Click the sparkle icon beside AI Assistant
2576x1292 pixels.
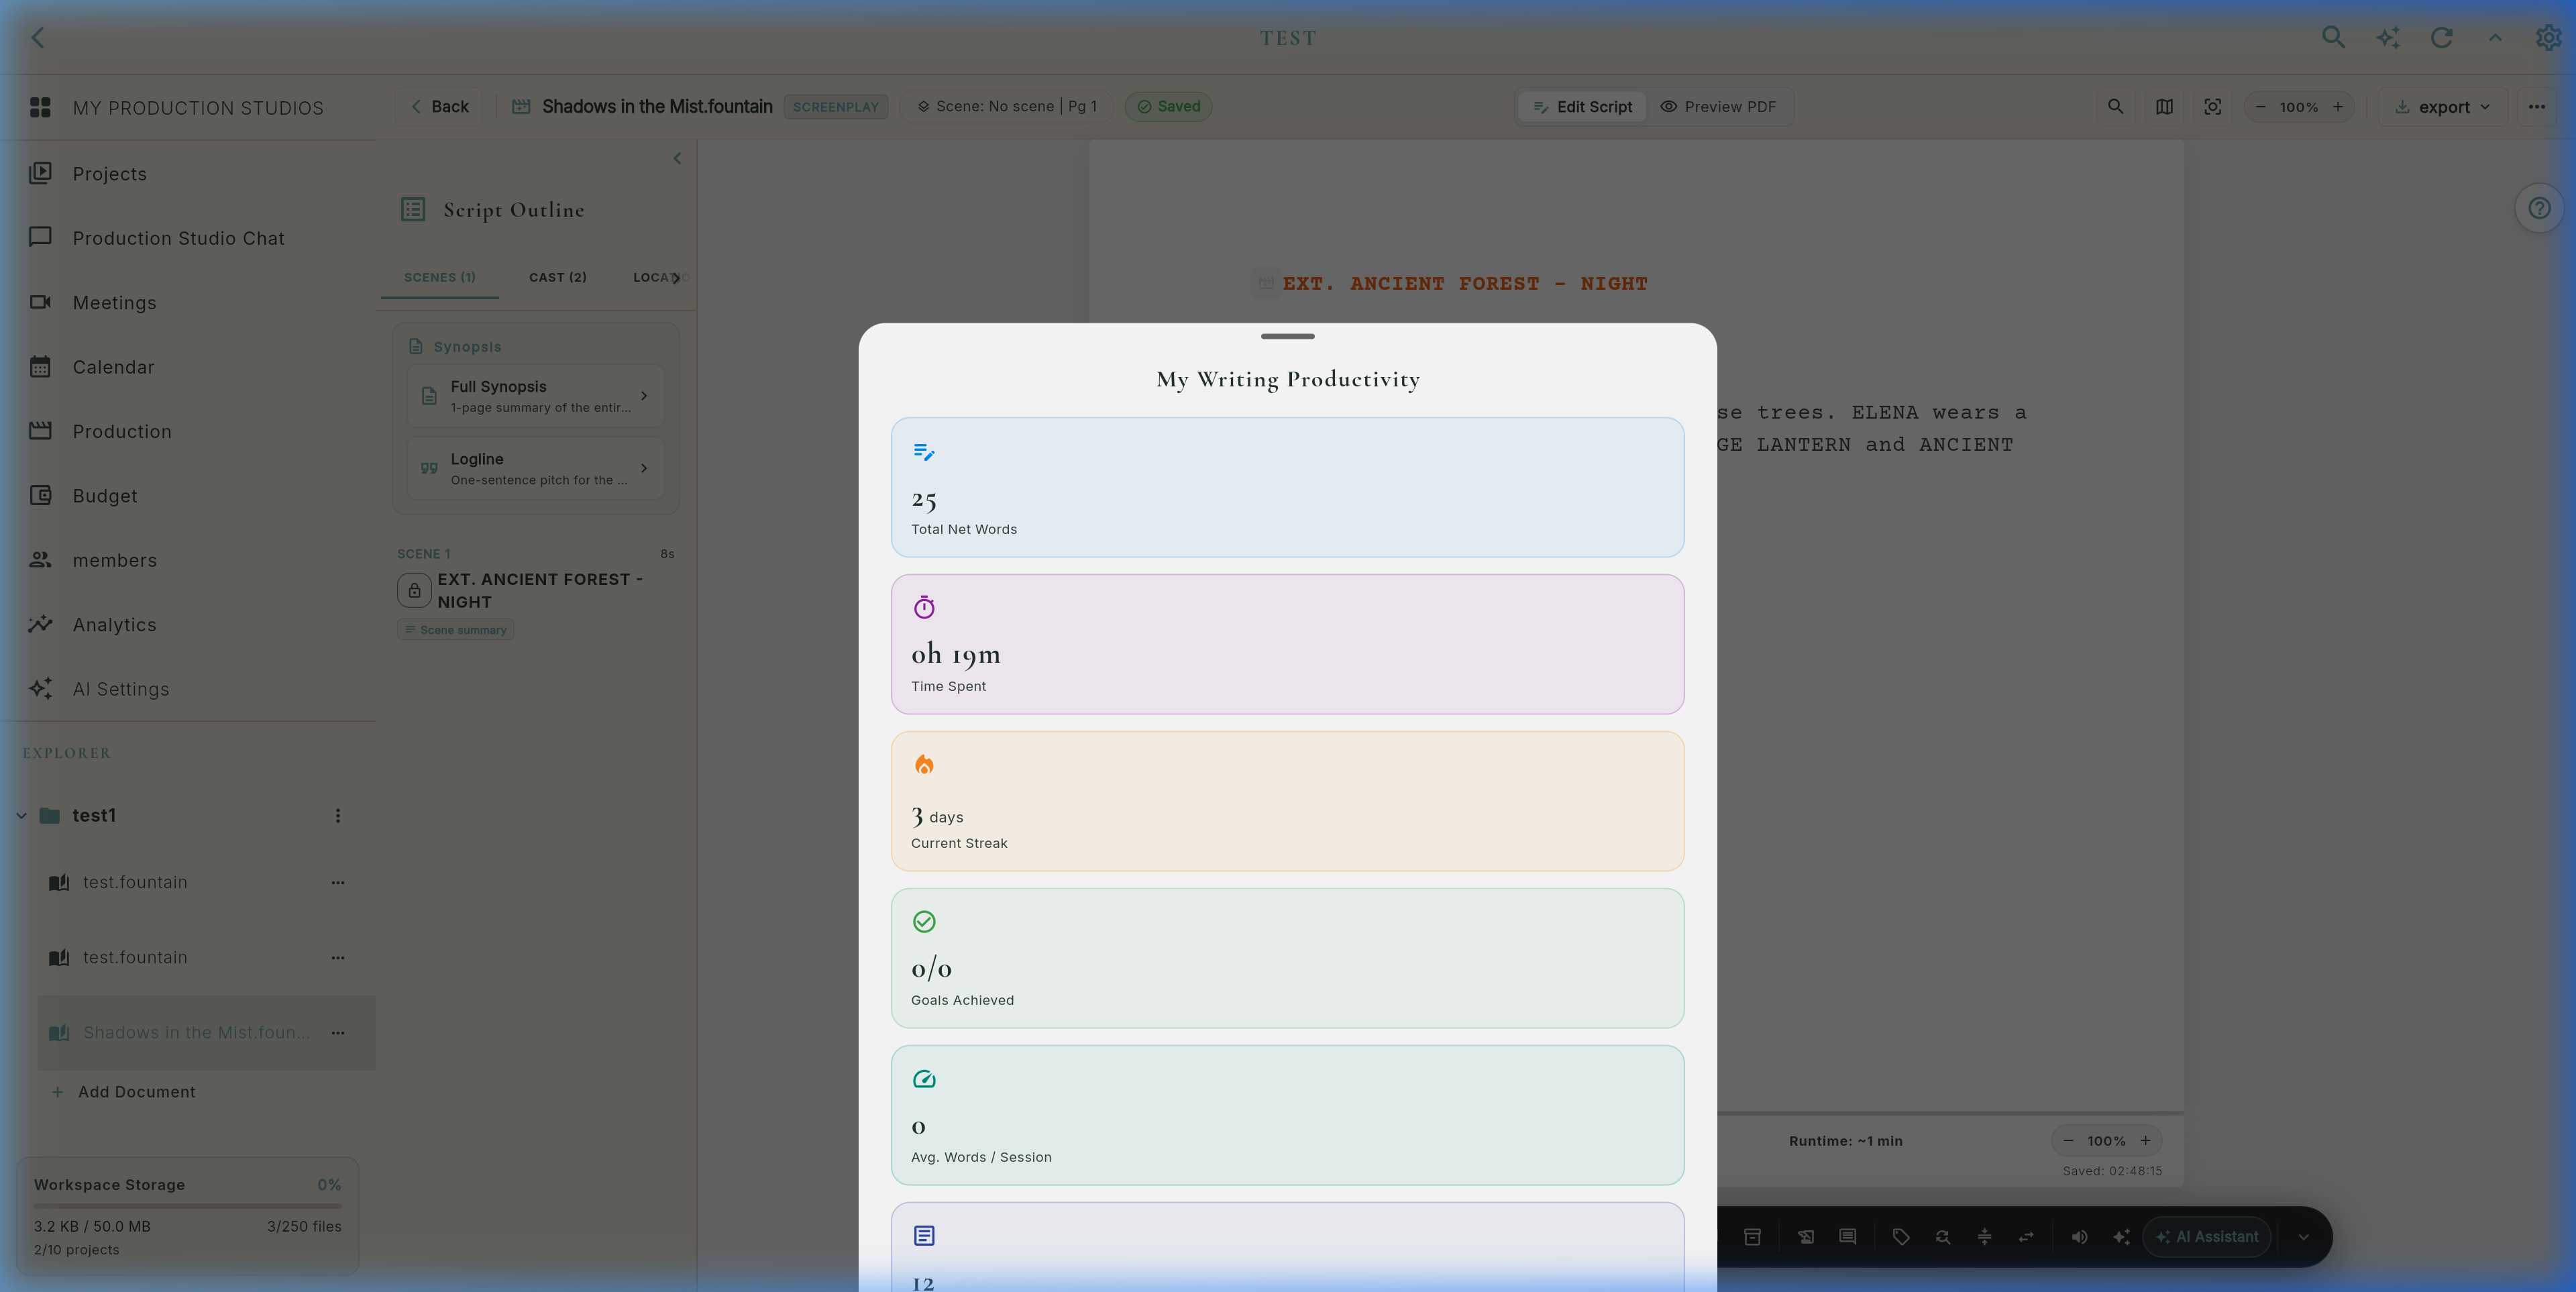(x=2121, y=1237)
